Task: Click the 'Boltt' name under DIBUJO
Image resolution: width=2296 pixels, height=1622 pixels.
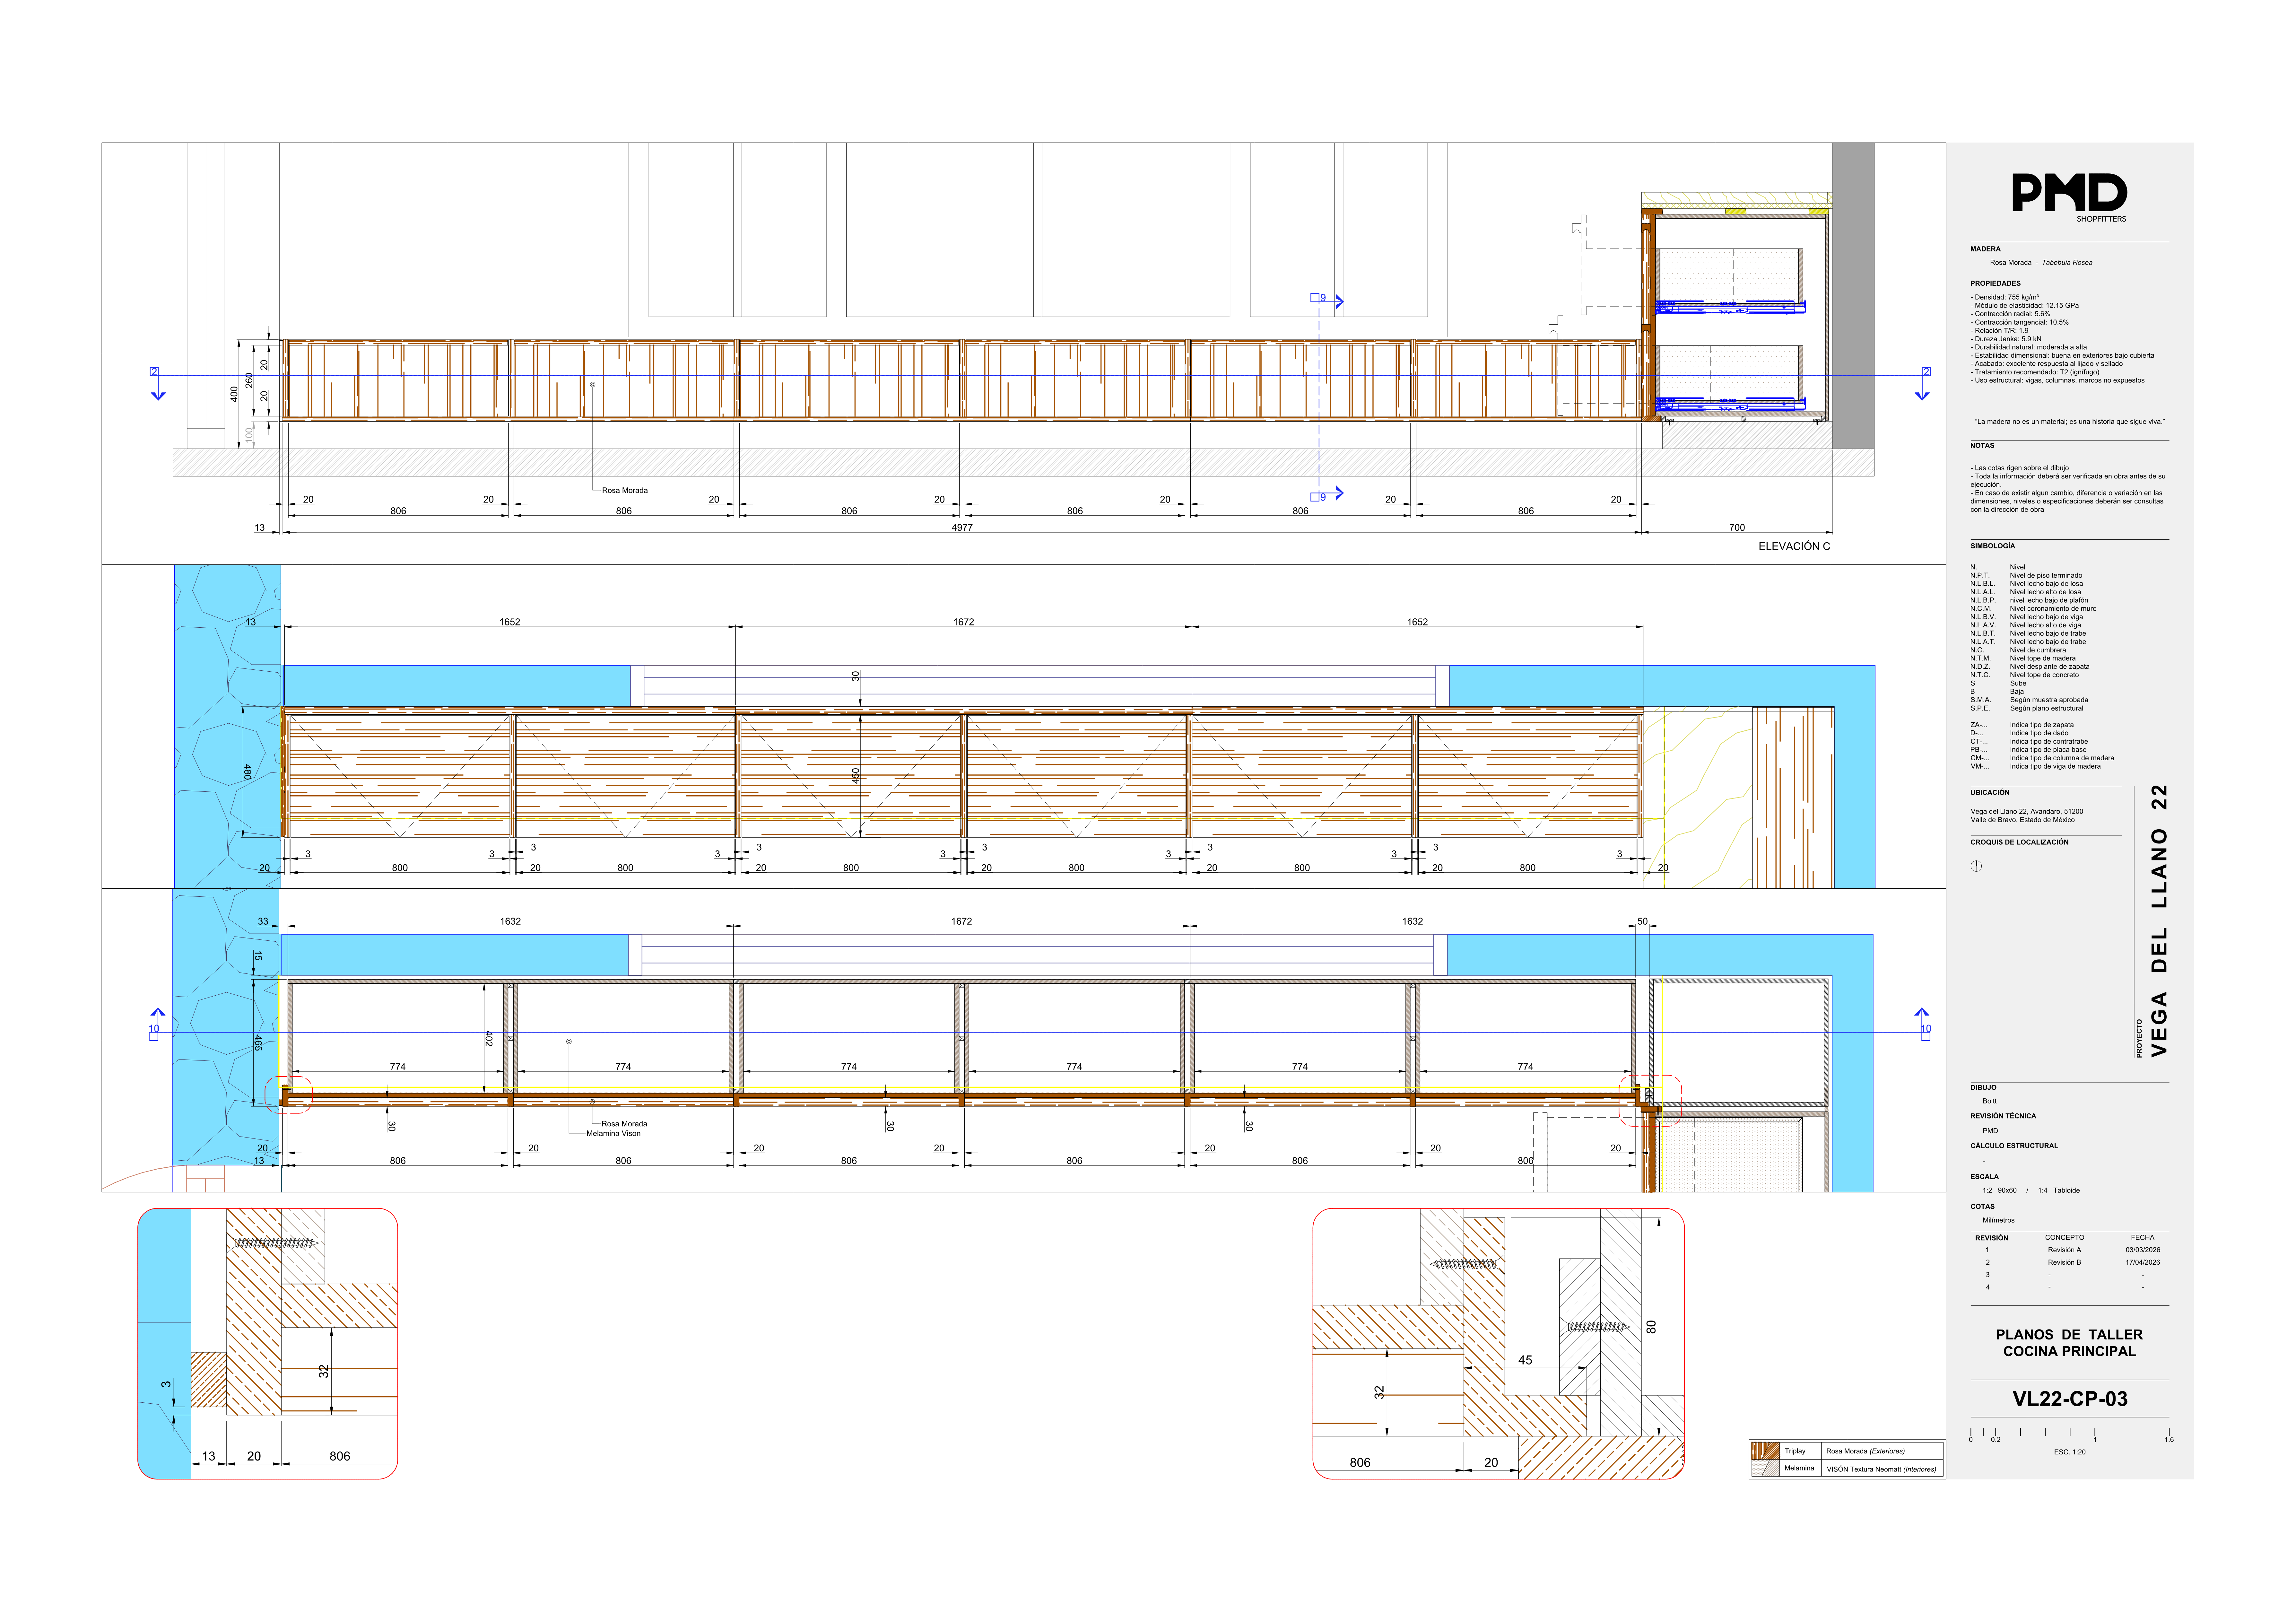Action: [1990, 1101]
